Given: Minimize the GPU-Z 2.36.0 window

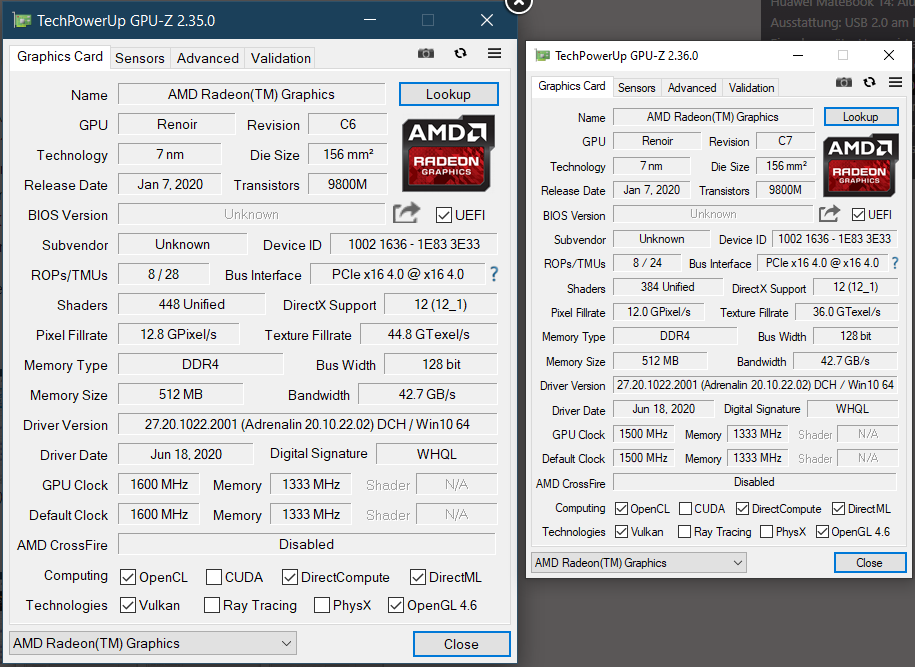Looking at the screenshot, I should click(x=798, y=55).
